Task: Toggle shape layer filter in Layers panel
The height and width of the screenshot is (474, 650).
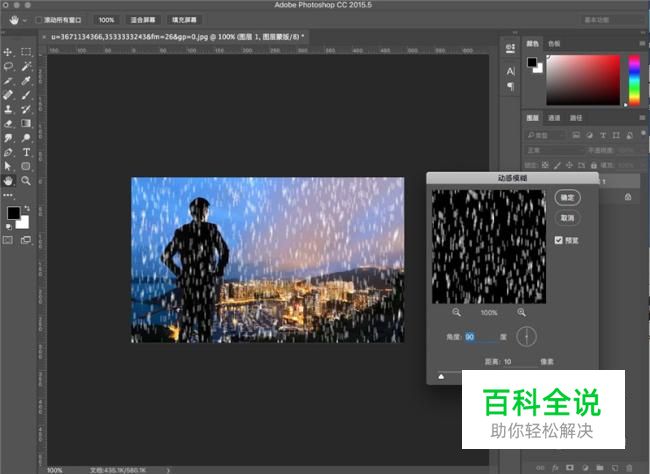Action: click(616, 135)
